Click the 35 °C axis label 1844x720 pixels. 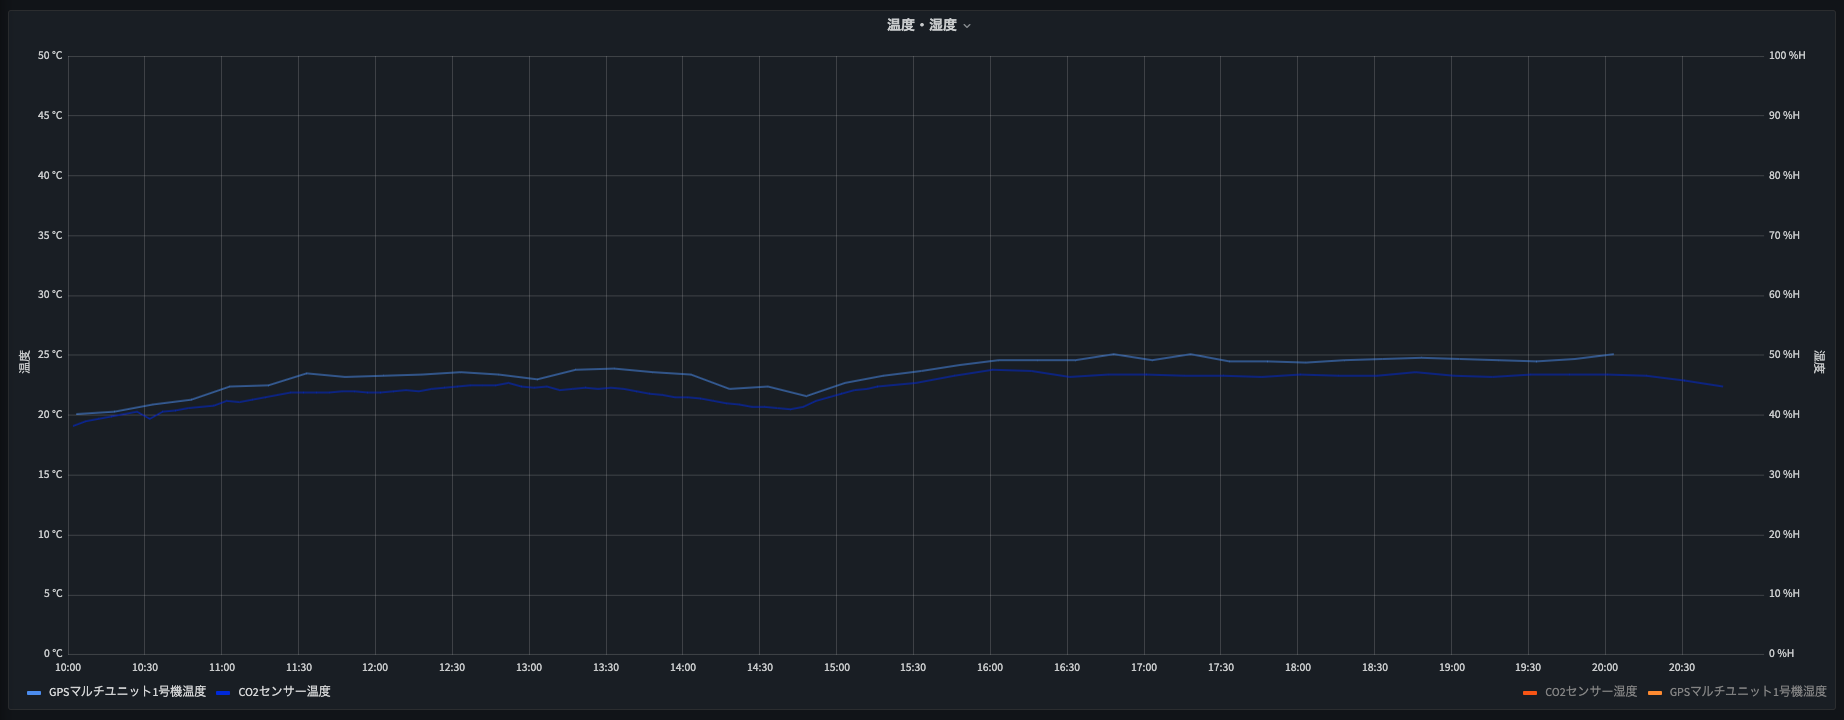(x=50, y=236)
